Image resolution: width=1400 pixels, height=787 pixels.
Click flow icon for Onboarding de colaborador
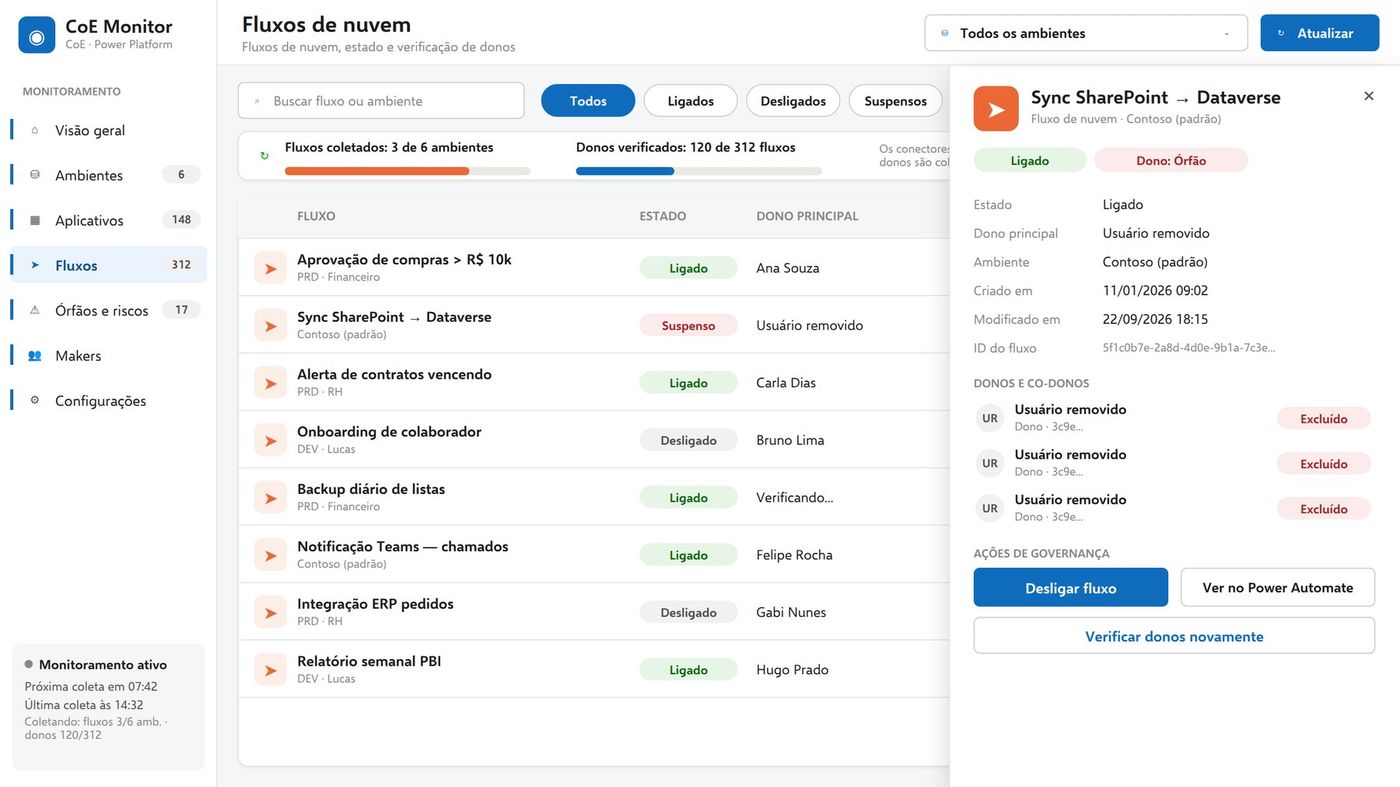[x=270, y=440]
